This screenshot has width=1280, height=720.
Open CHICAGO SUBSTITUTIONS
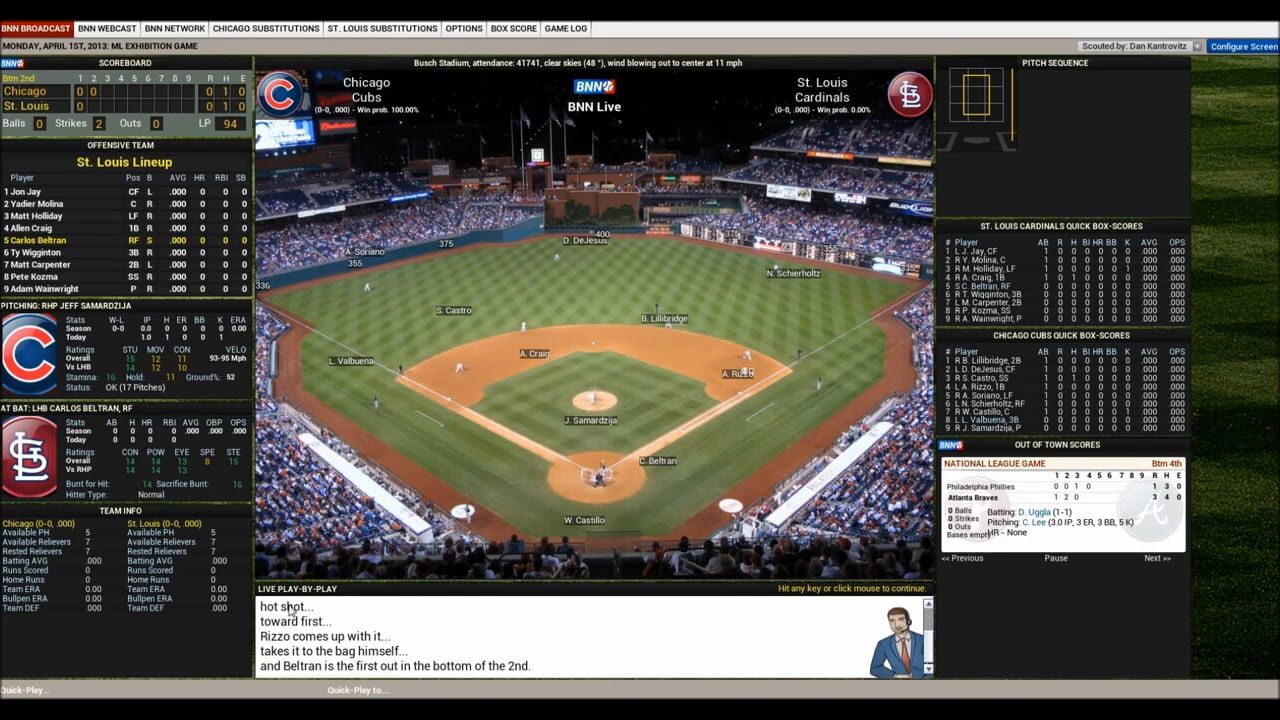[266, 28]
